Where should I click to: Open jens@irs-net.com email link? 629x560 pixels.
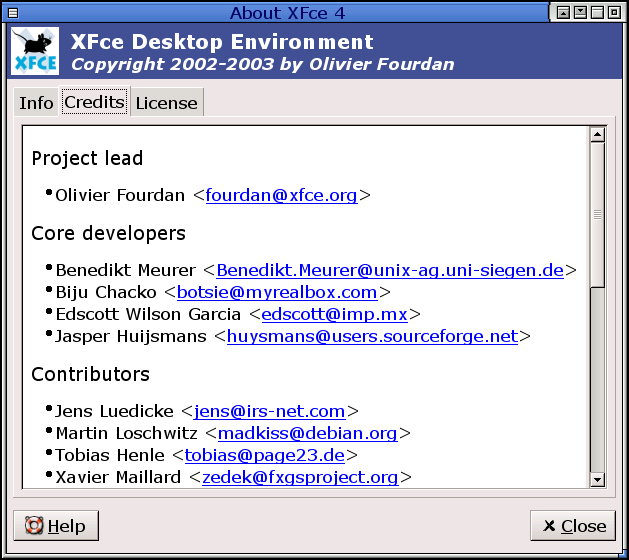point(269,412)
